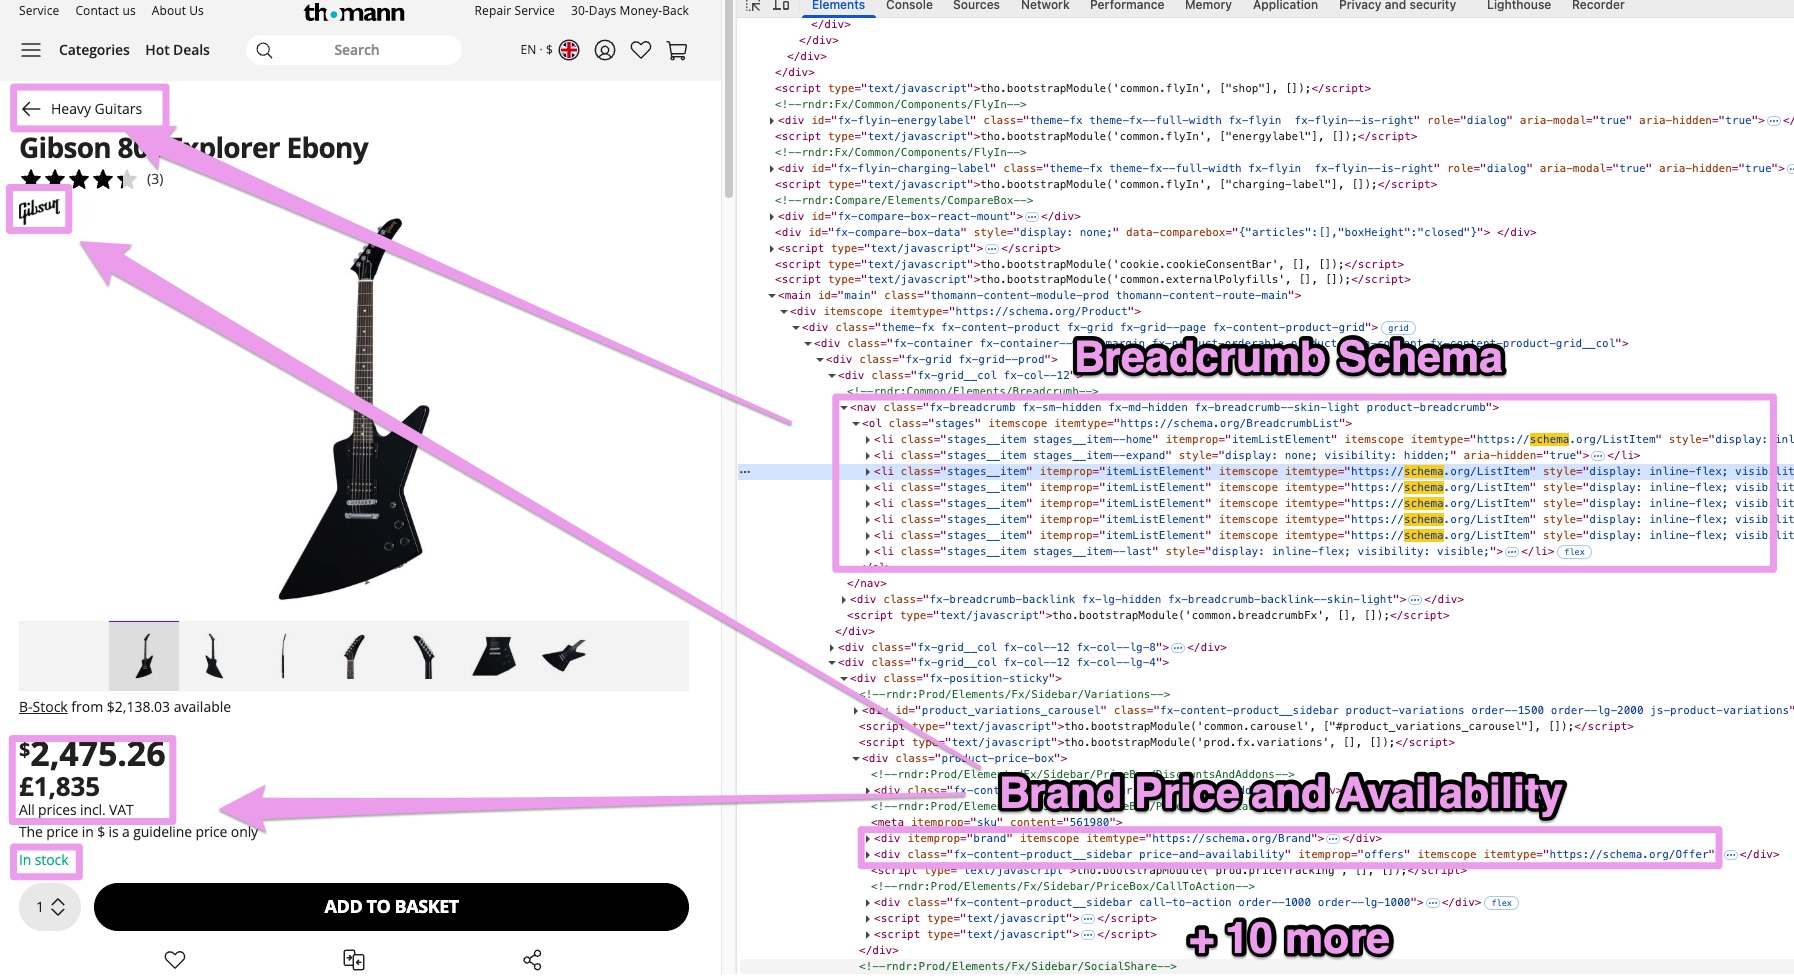The width and height of the screenshot is (1794, 976).
Task: Click the Service link
Action: click(x=39, y=11)
